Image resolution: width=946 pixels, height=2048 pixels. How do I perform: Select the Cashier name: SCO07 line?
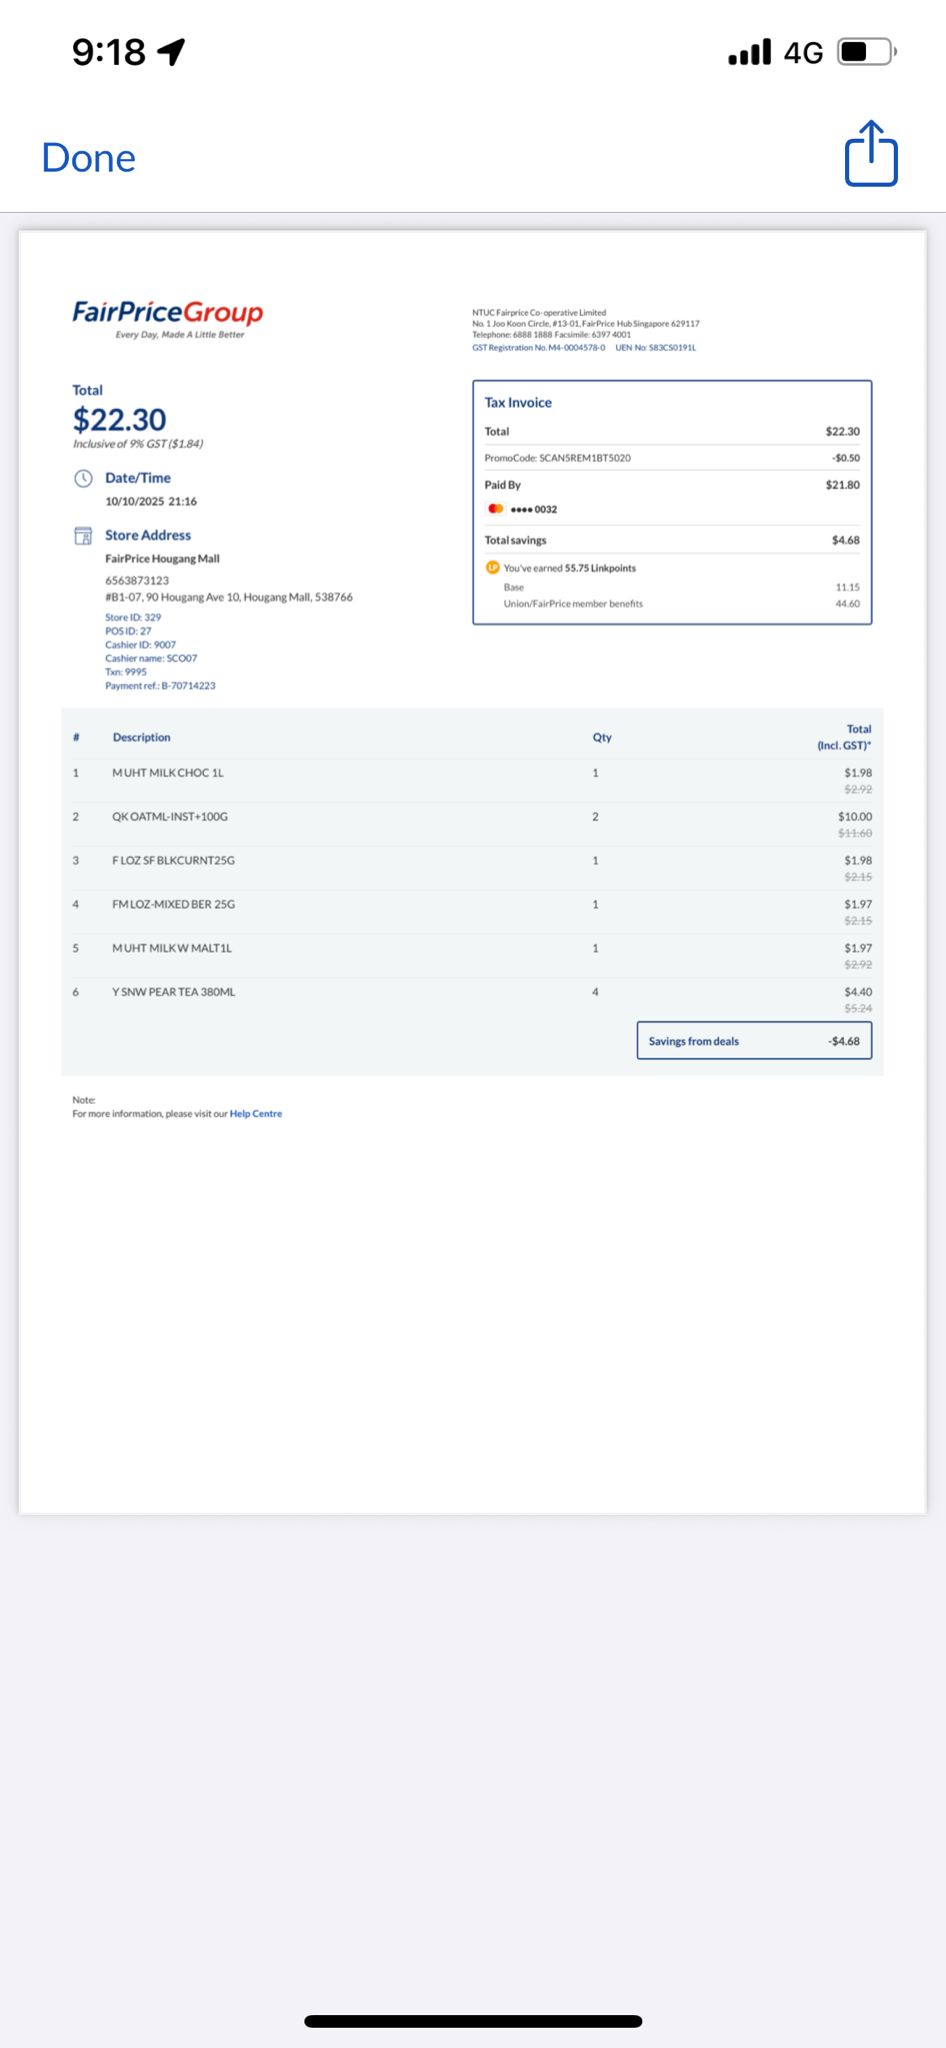coord(151,658)
